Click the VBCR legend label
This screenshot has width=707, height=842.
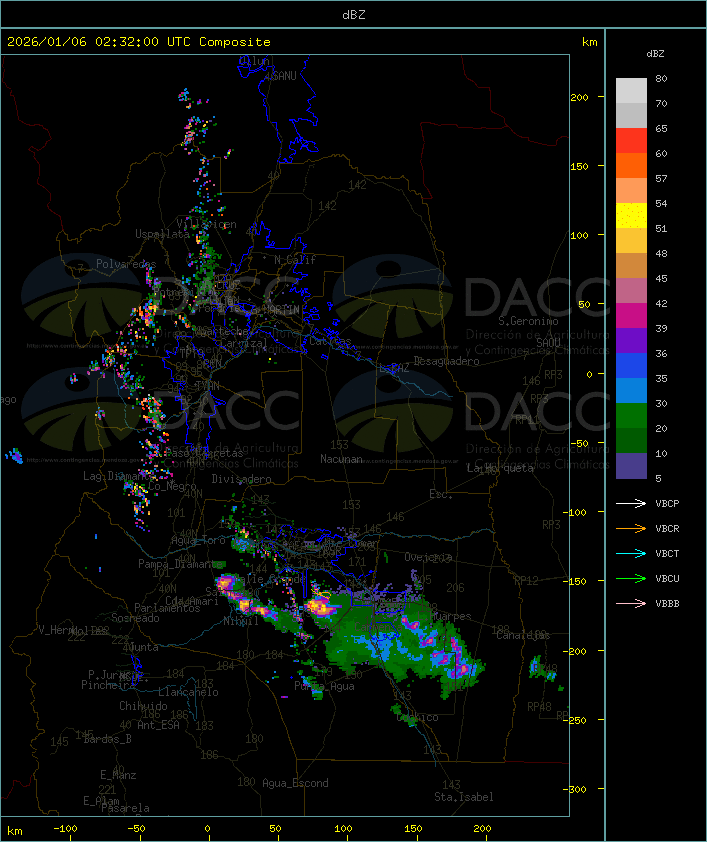click(667, 528)
